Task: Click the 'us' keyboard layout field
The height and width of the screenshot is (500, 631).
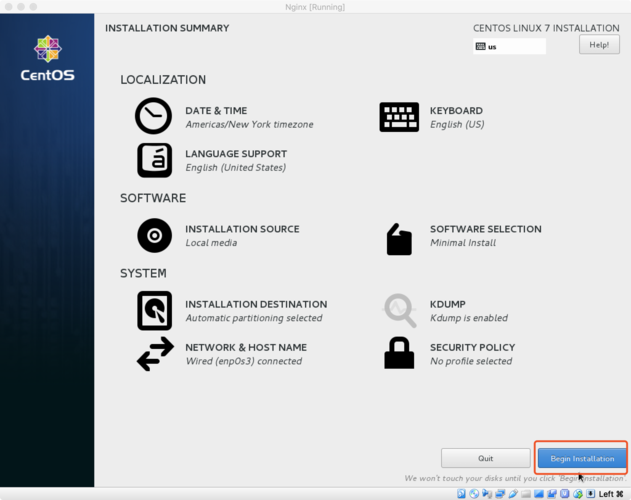Action: pos(509,46)
